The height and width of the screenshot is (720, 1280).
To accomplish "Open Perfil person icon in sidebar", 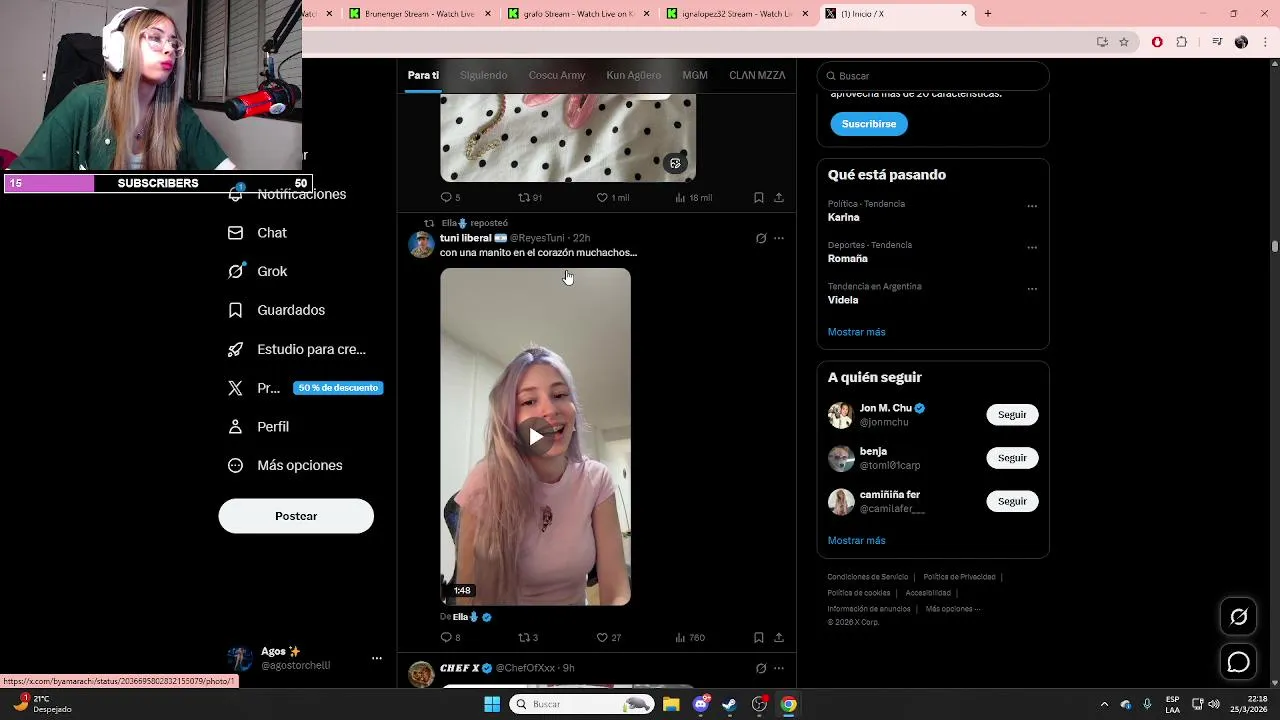I will [236, 427].
